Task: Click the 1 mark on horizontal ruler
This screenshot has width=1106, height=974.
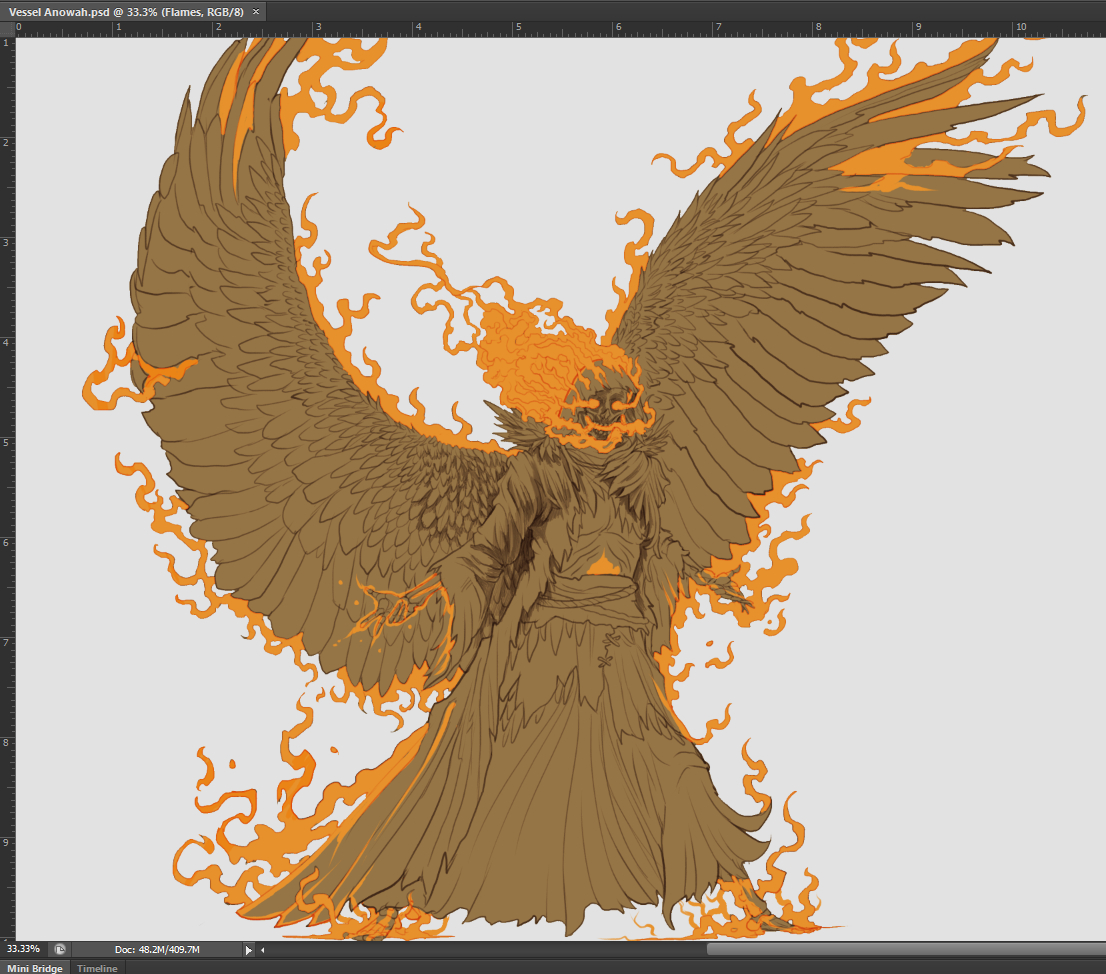Action: point(118,29)
